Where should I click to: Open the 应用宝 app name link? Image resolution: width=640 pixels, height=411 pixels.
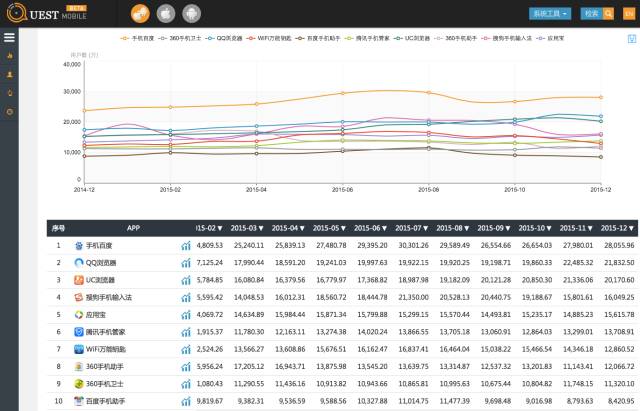[x=96, y=315]
